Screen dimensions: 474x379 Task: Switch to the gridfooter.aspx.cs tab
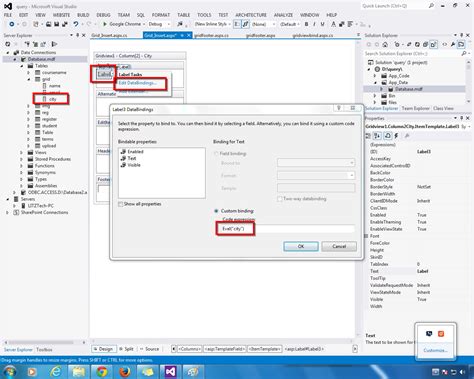211,35
